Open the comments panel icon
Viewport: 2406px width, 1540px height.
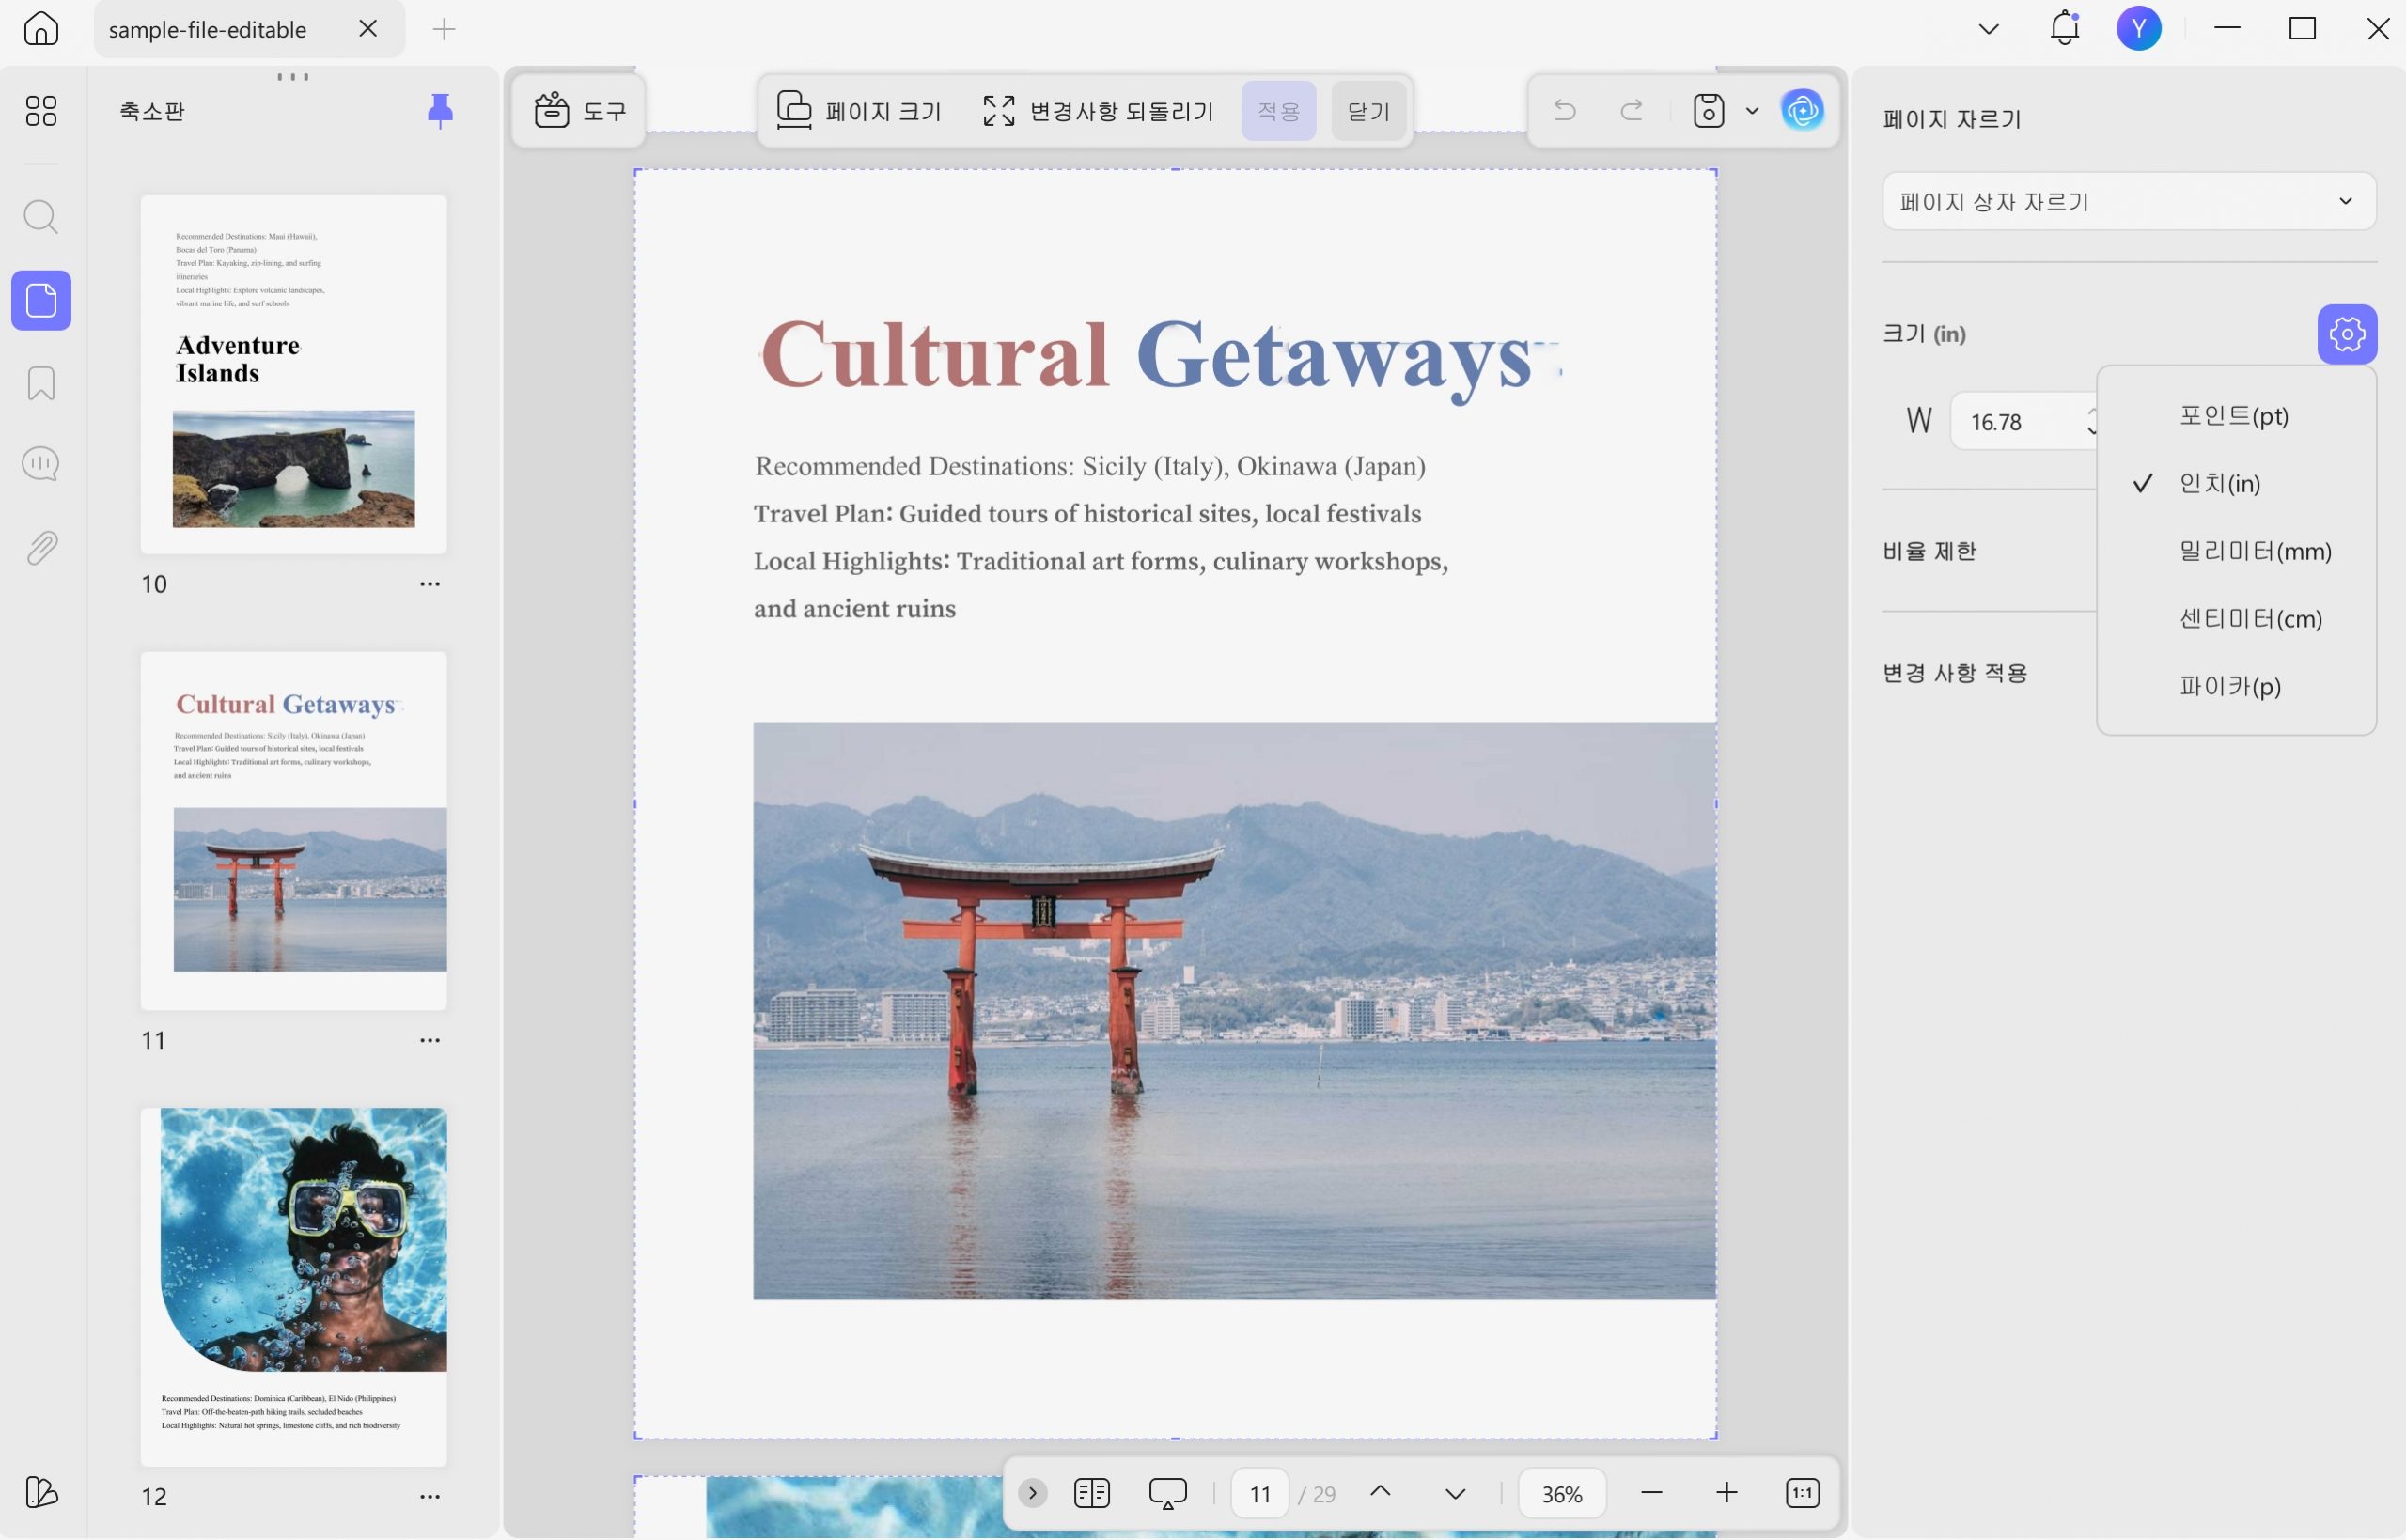tap(41, 464)
